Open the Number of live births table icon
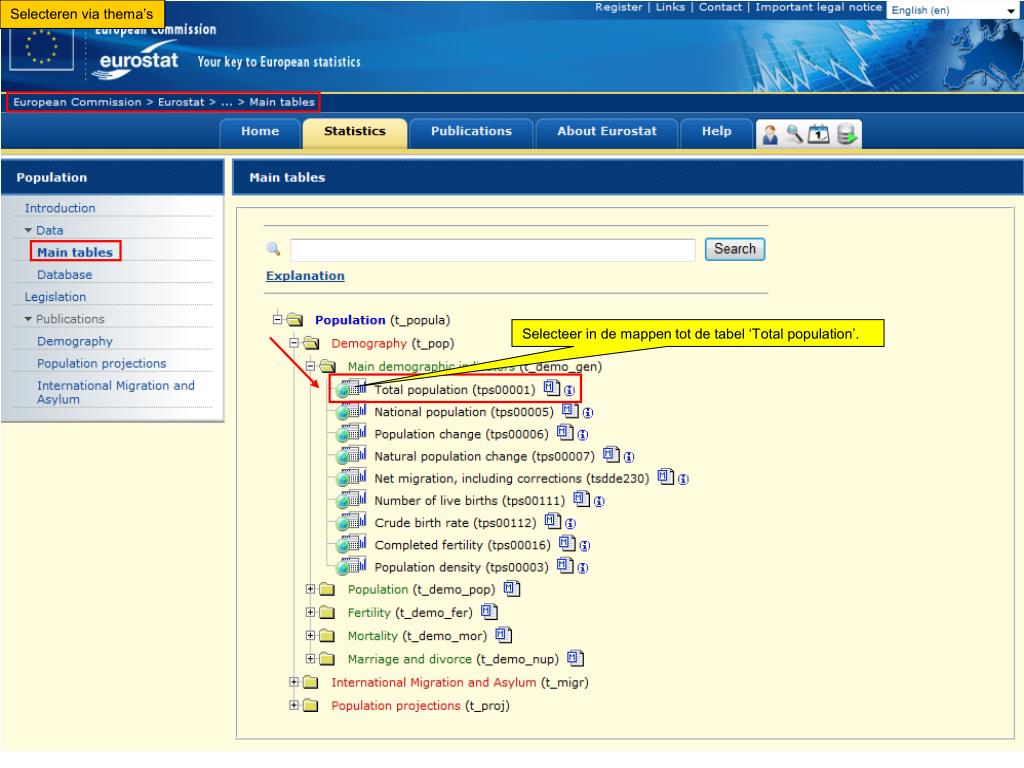This screenshot has width=1024, height=768. (x=351, y=500)
